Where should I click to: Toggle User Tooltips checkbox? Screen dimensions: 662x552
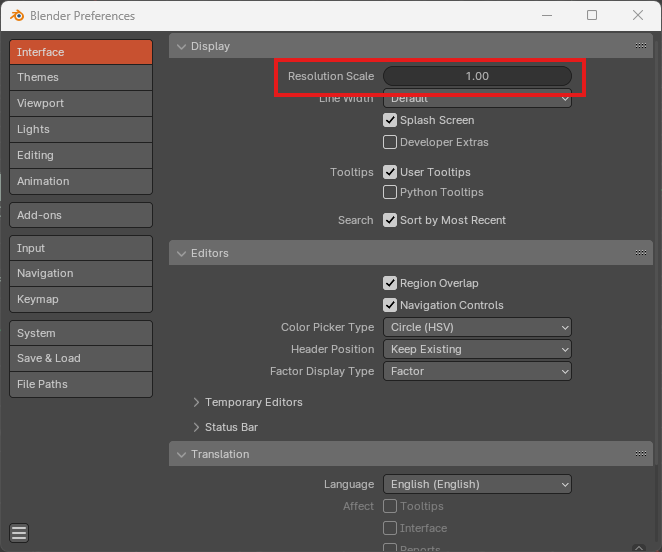tap(390, 172)
